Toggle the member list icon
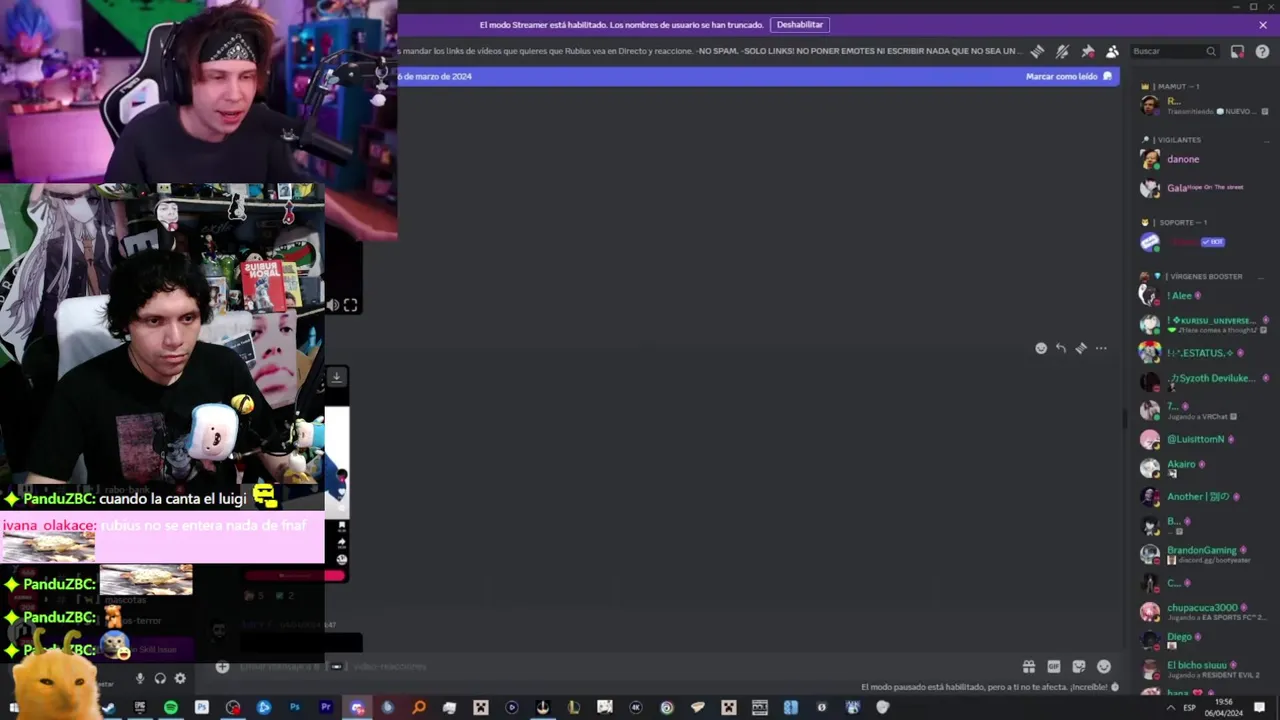This screenshot has height=720, width=1280. pos(1112,51)
